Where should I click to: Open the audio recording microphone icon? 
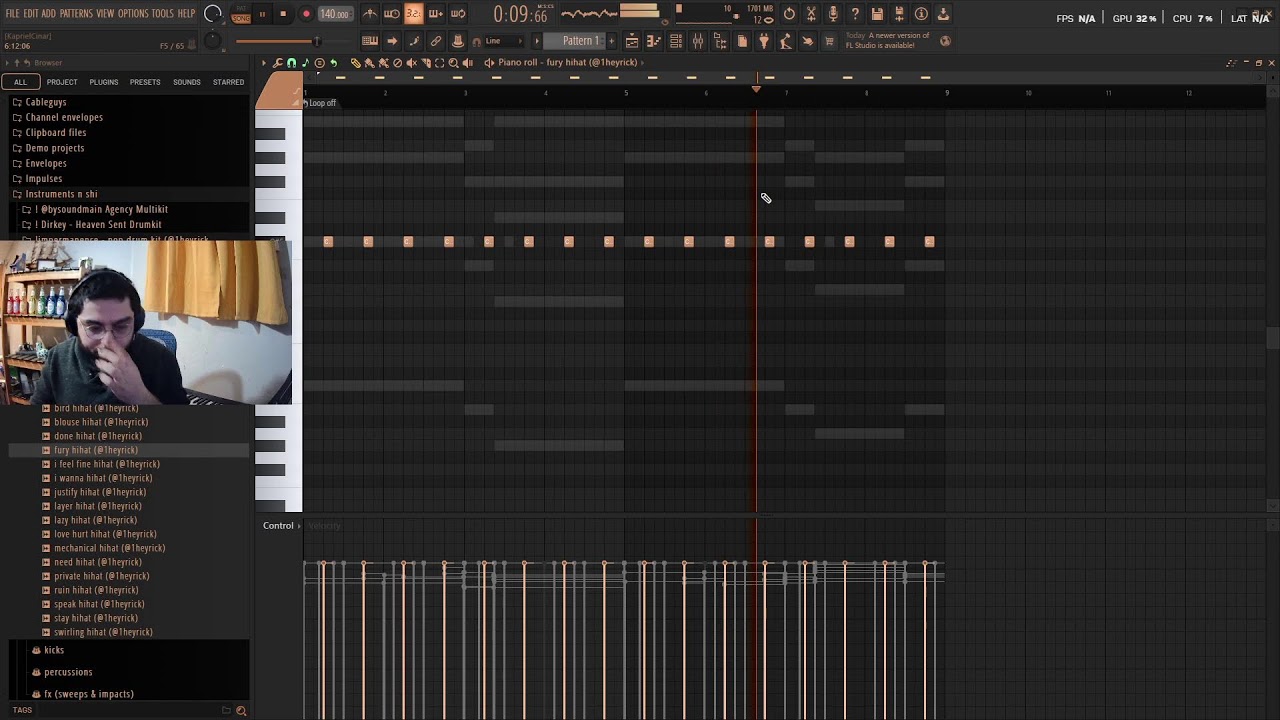[833, 14]
